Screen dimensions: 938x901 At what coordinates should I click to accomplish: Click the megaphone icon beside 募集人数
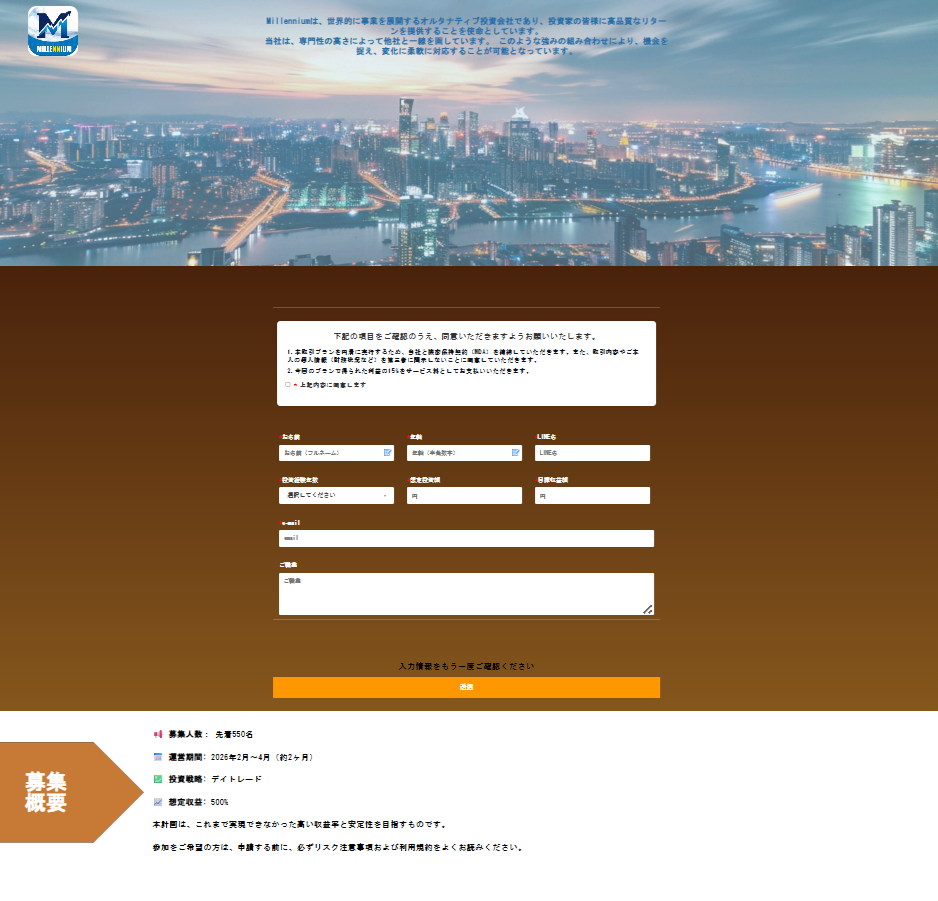pos(158,734)
